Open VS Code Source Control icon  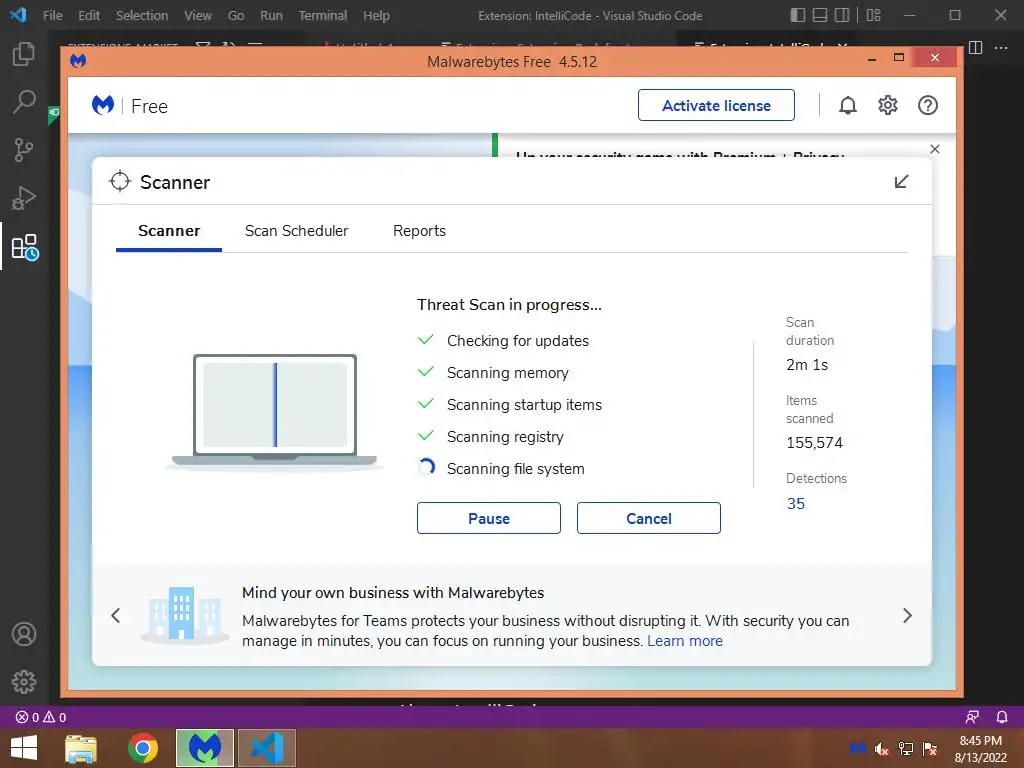24,150
